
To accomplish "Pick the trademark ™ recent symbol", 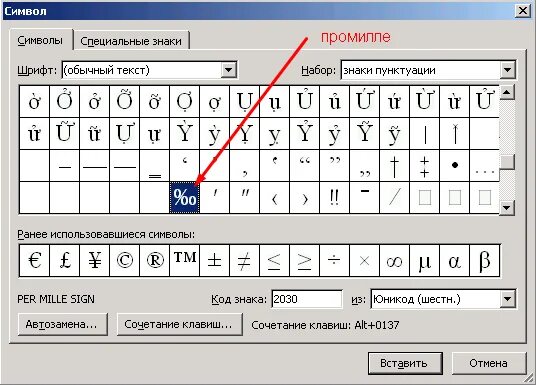I will pyautogui.click(x=185, y=261).
